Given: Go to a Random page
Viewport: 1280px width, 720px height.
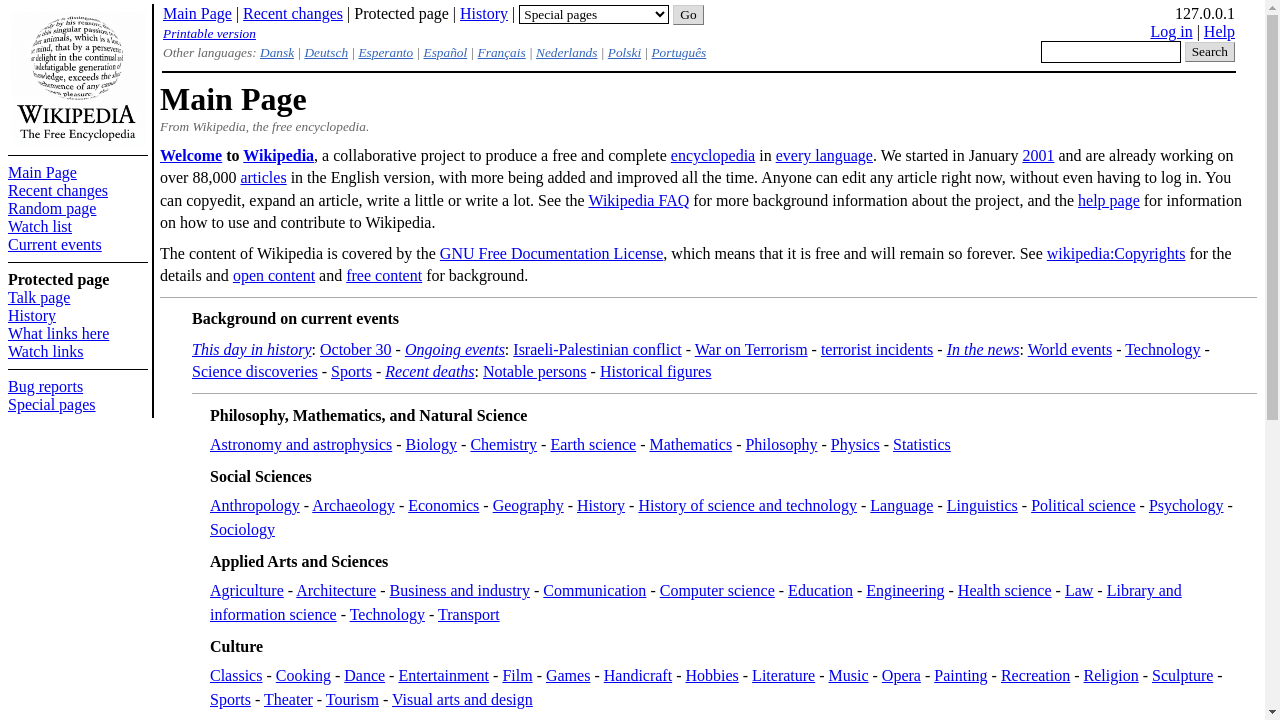Looking at the screenshot, I should click(x=51, y=208).
